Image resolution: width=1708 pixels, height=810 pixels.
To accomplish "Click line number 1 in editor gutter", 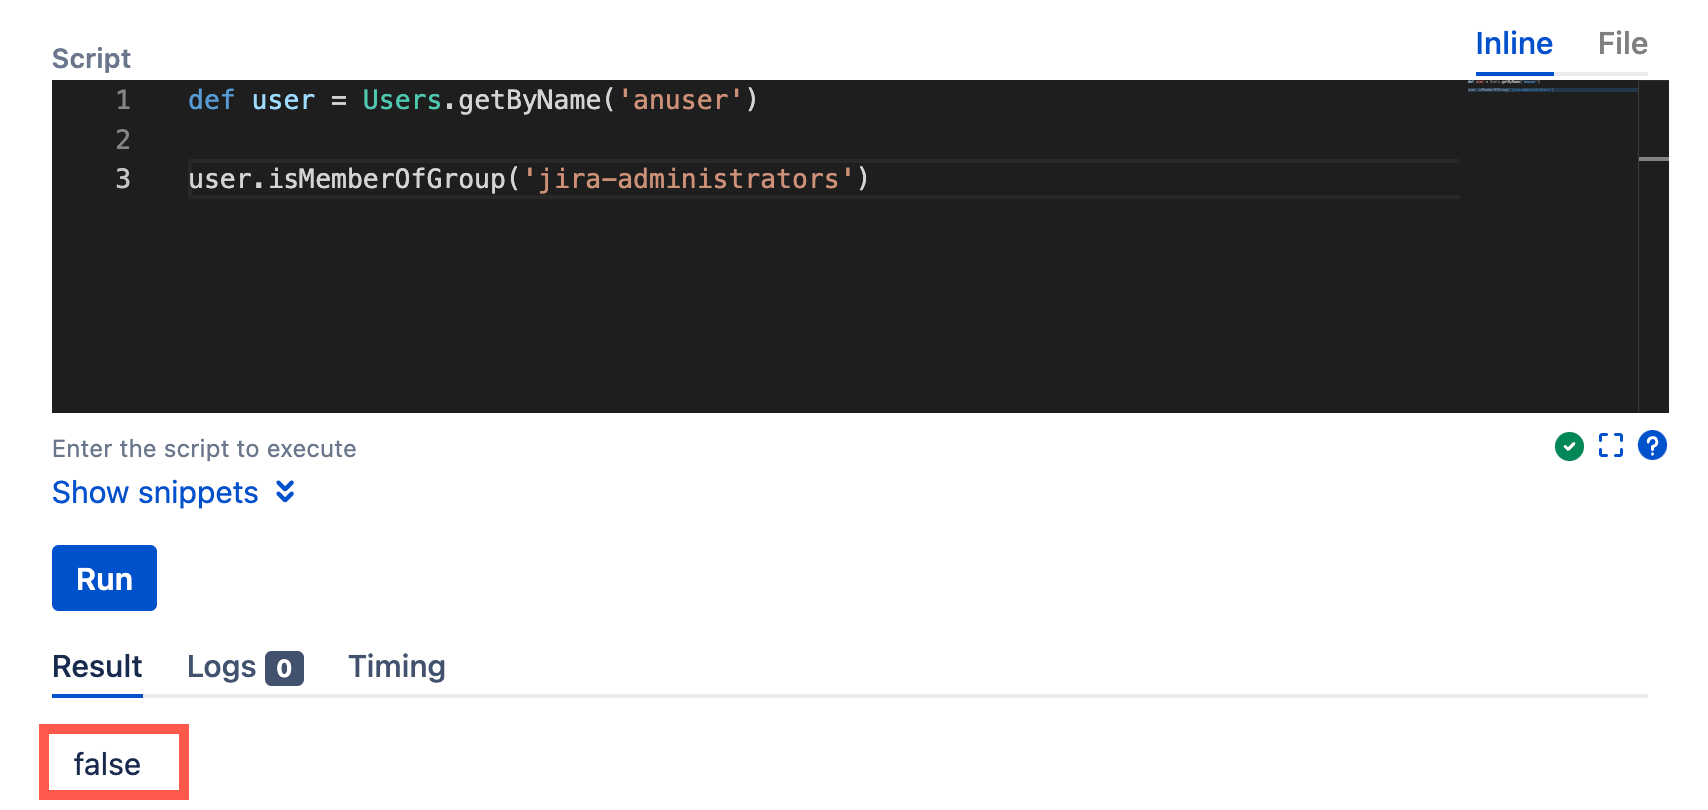I will tap(123, 100).
